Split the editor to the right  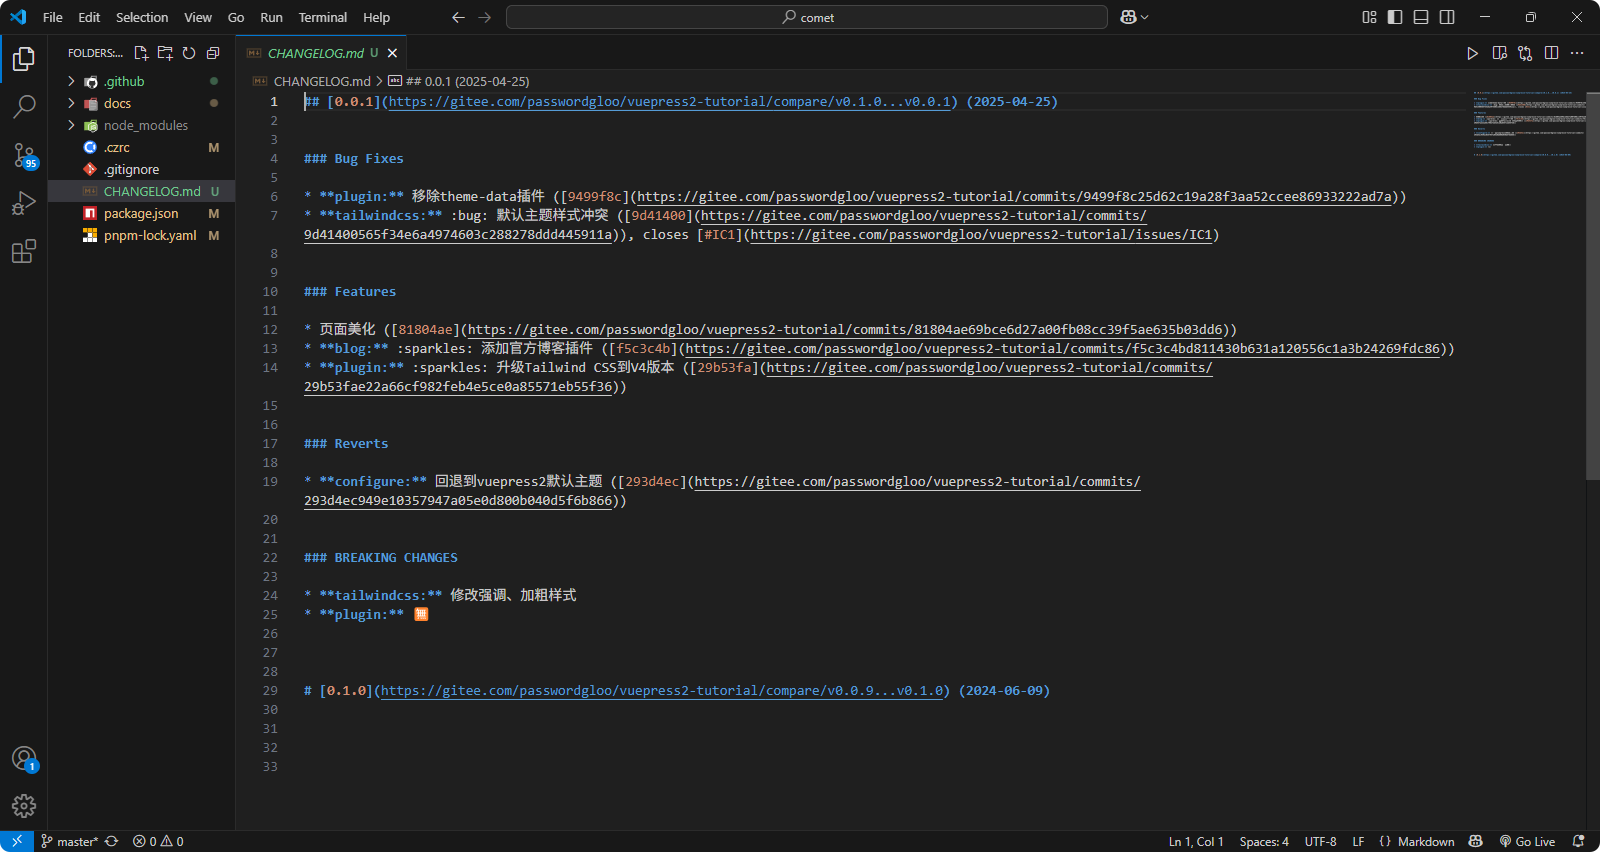1551,53
